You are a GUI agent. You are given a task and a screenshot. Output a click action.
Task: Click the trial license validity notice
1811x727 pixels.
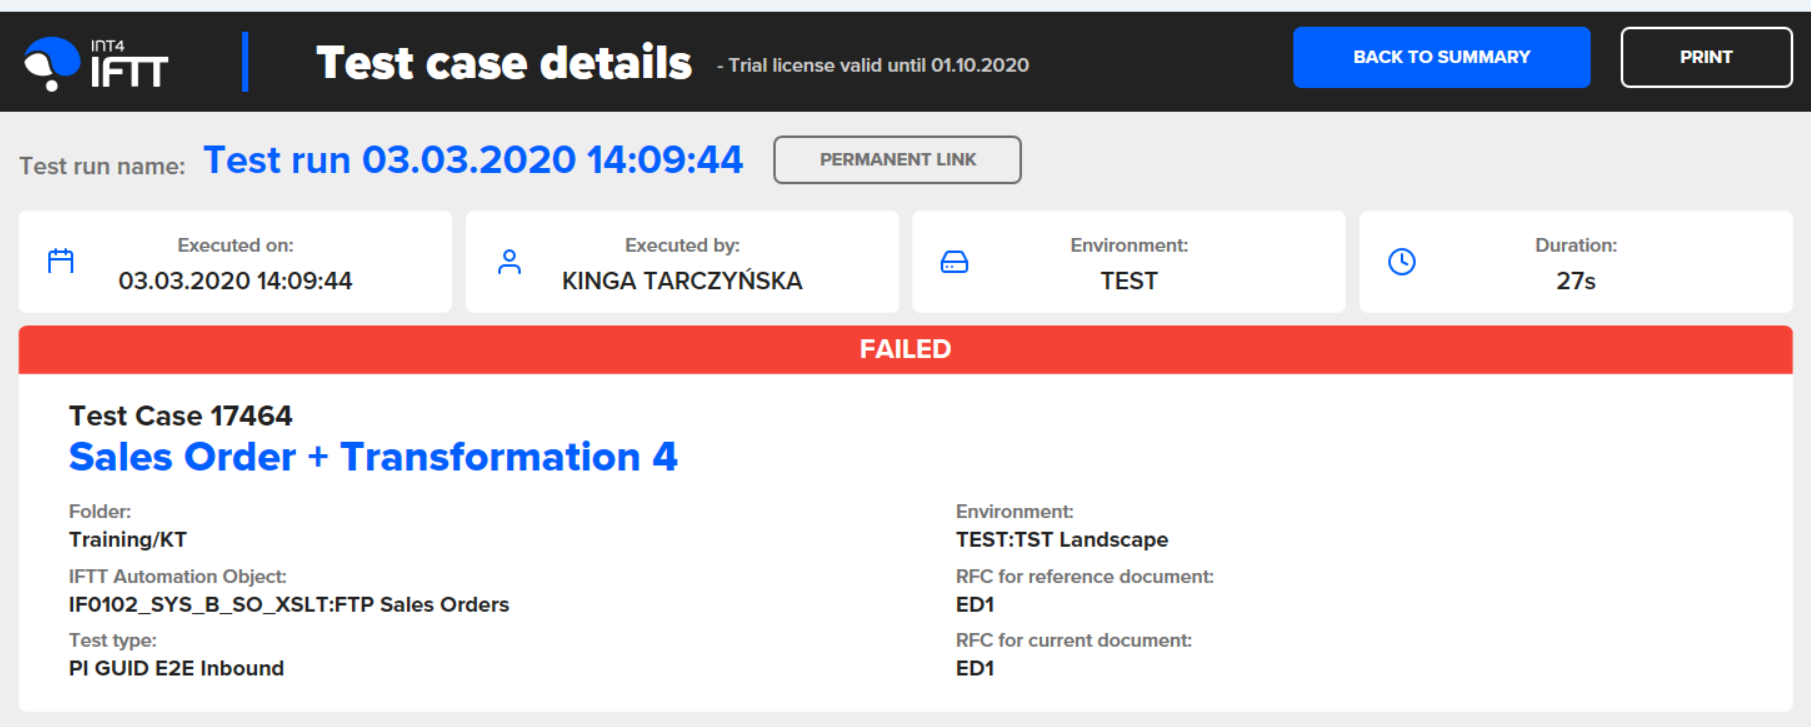(873, 66)
